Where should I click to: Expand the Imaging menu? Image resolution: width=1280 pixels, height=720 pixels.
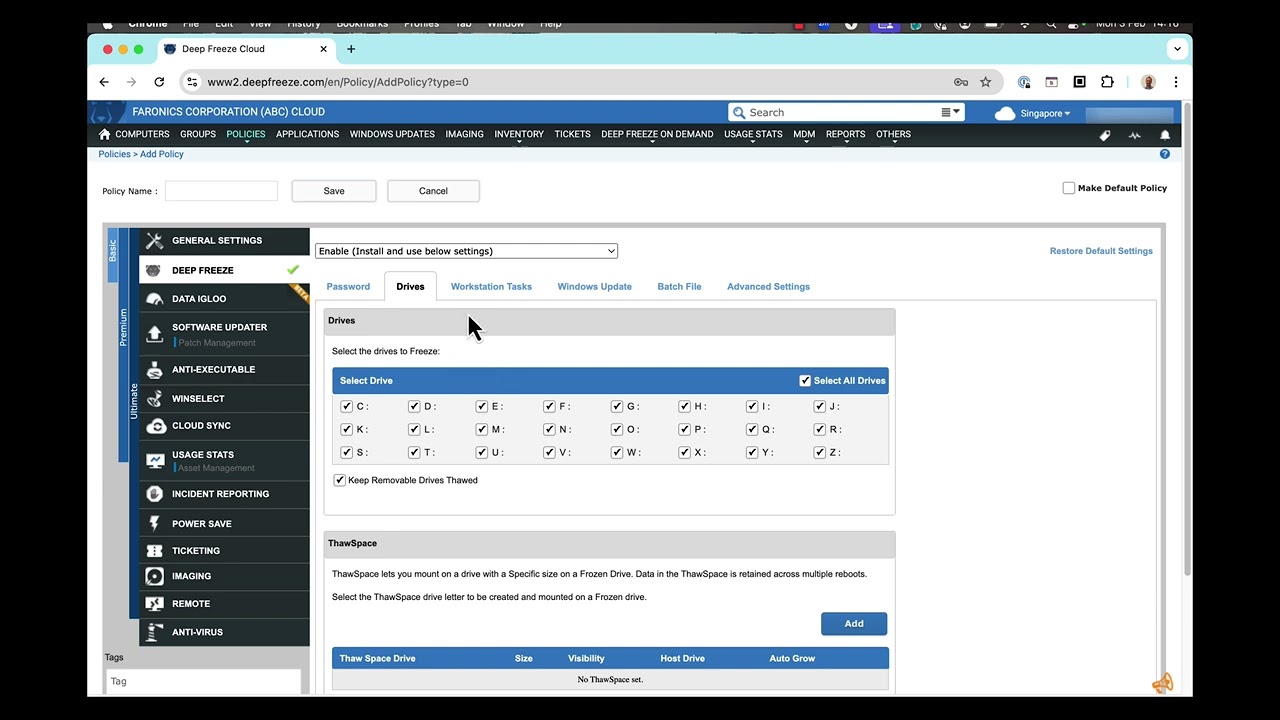[464, 134]
